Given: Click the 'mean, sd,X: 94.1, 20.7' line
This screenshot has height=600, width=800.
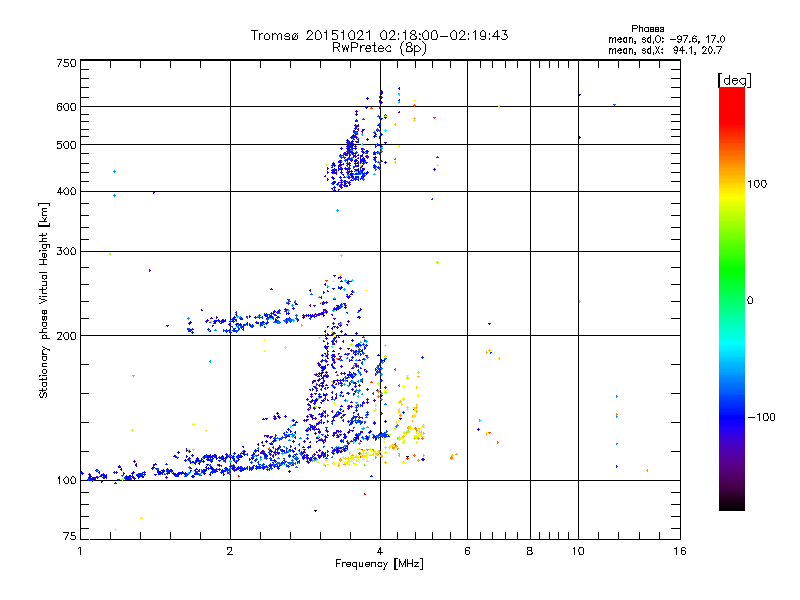Looking at the screenshot, I should click(665, 50).
